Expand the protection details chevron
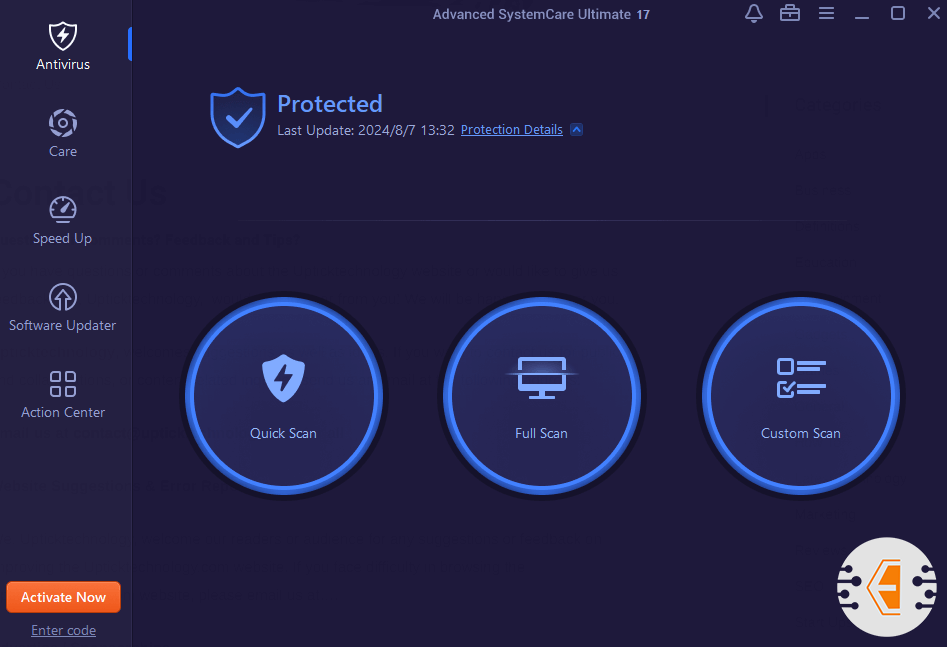Screen dimensions: 947x647 (576, 130)
